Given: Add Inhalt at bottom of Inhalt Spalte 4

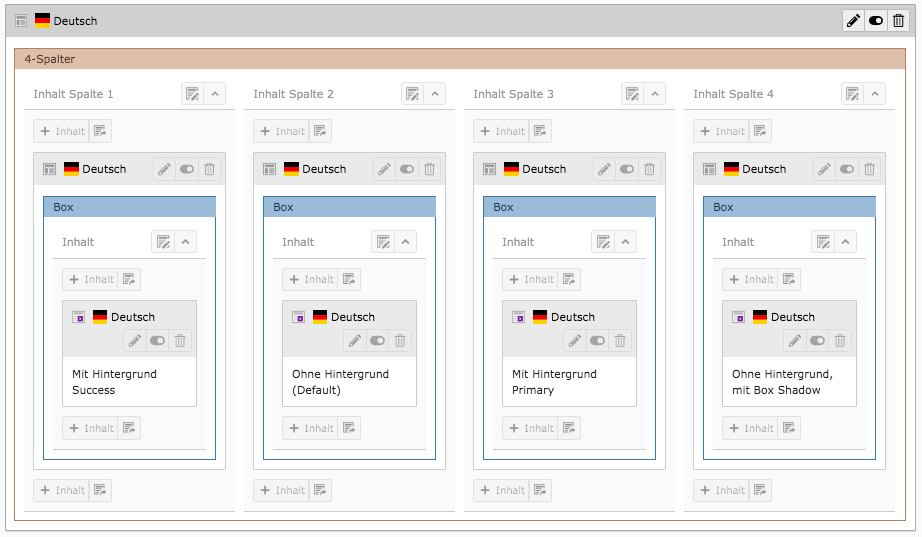Looking at the screenshot, I should (x=721, y=490).
